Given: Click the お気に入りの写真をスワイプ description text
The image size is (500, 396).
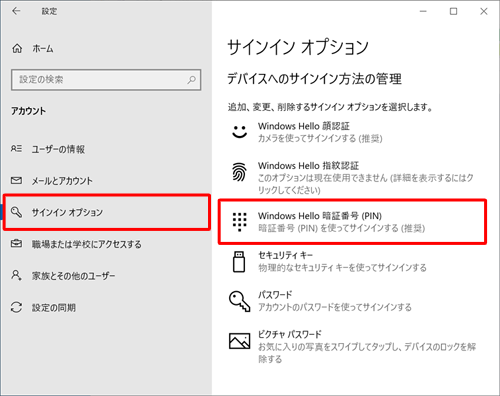Looking at the screenshot, I should pos(367,353).
